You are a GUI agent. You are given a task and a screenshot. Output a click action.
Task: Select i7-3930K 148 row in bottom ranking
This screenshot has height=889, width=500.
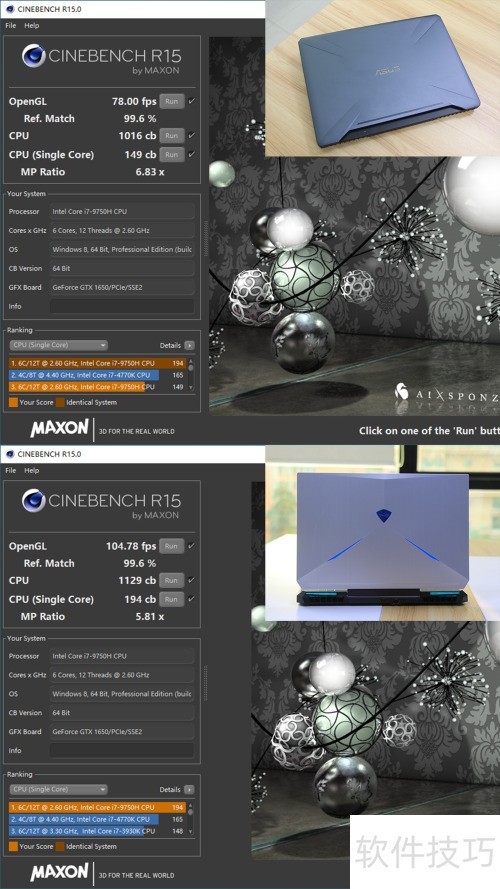point(98,831)
